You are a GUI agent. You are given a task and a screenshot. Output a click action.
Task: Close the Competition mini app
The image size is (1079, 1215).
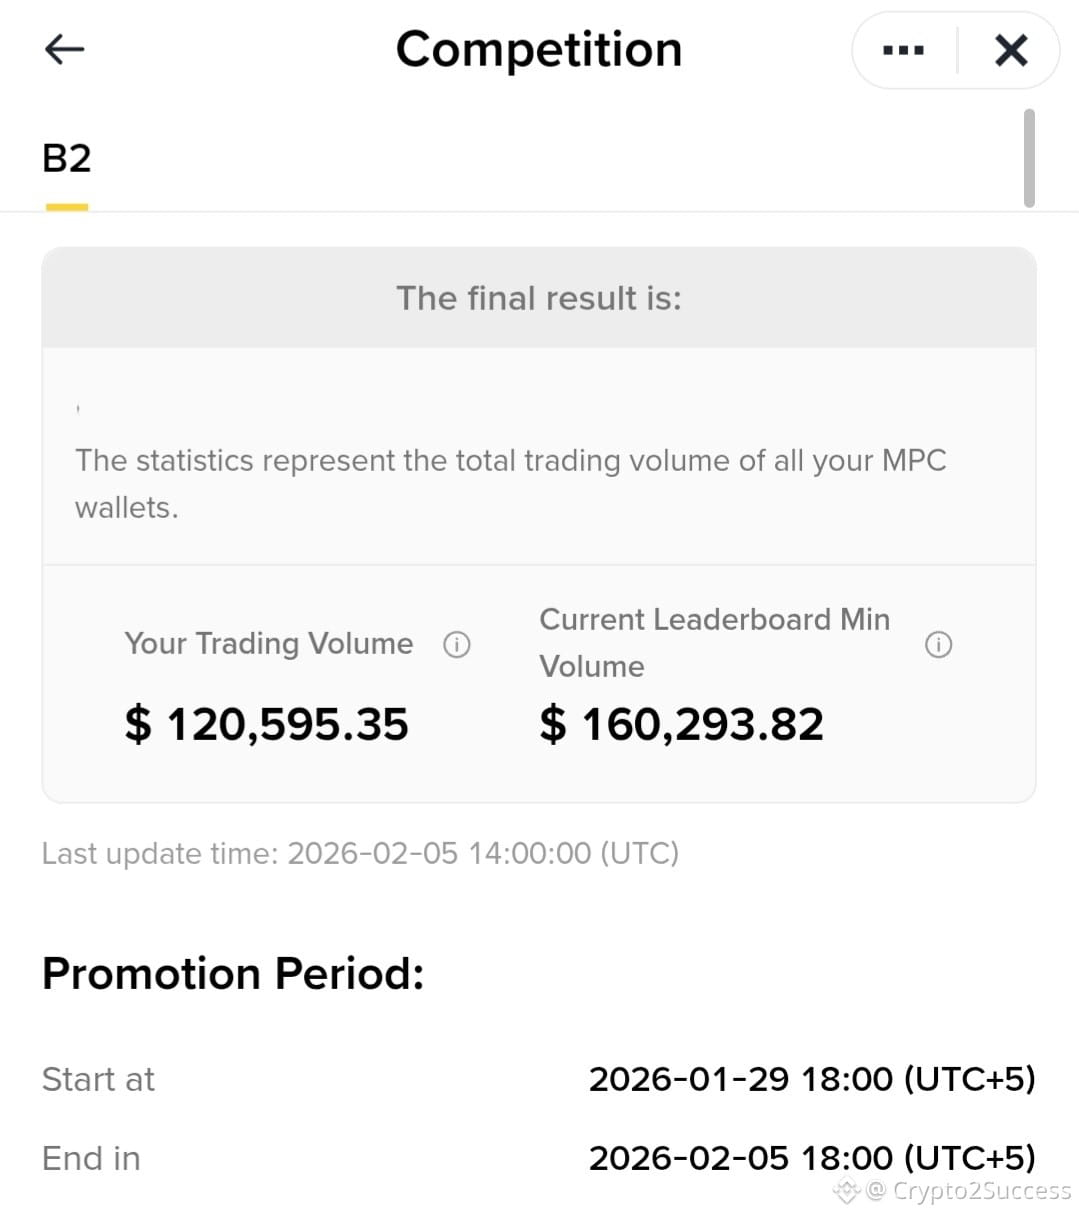point(1011,50)
